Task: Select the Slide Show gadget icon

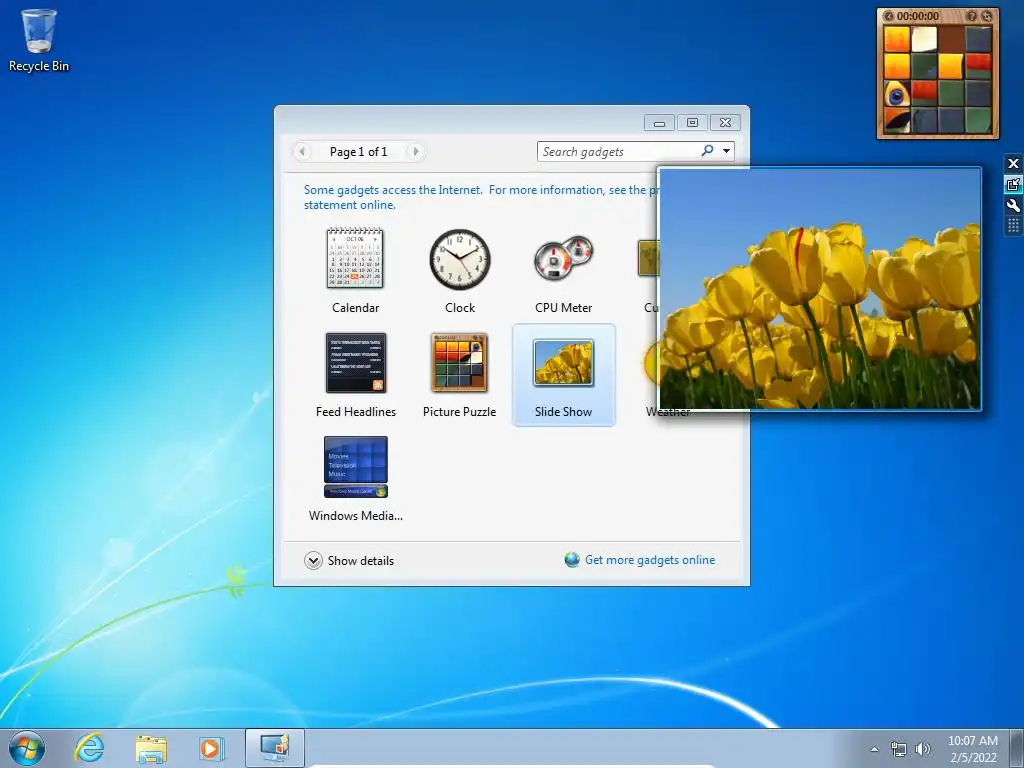Action: 563,362
